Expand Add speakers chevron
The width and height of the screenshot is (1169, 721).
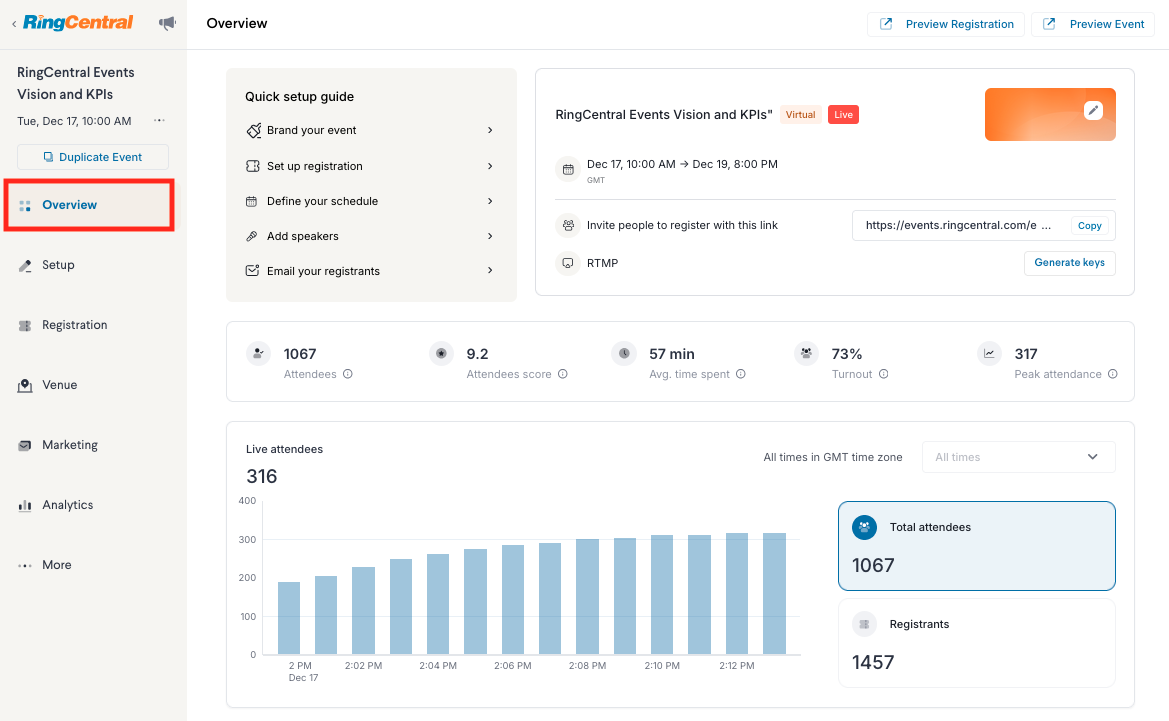point(490,236)
